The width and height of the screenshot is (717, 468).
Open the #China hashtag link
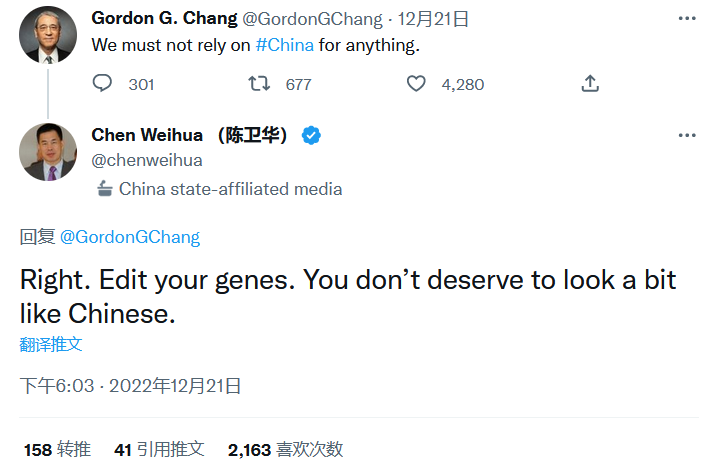[285, 45]
